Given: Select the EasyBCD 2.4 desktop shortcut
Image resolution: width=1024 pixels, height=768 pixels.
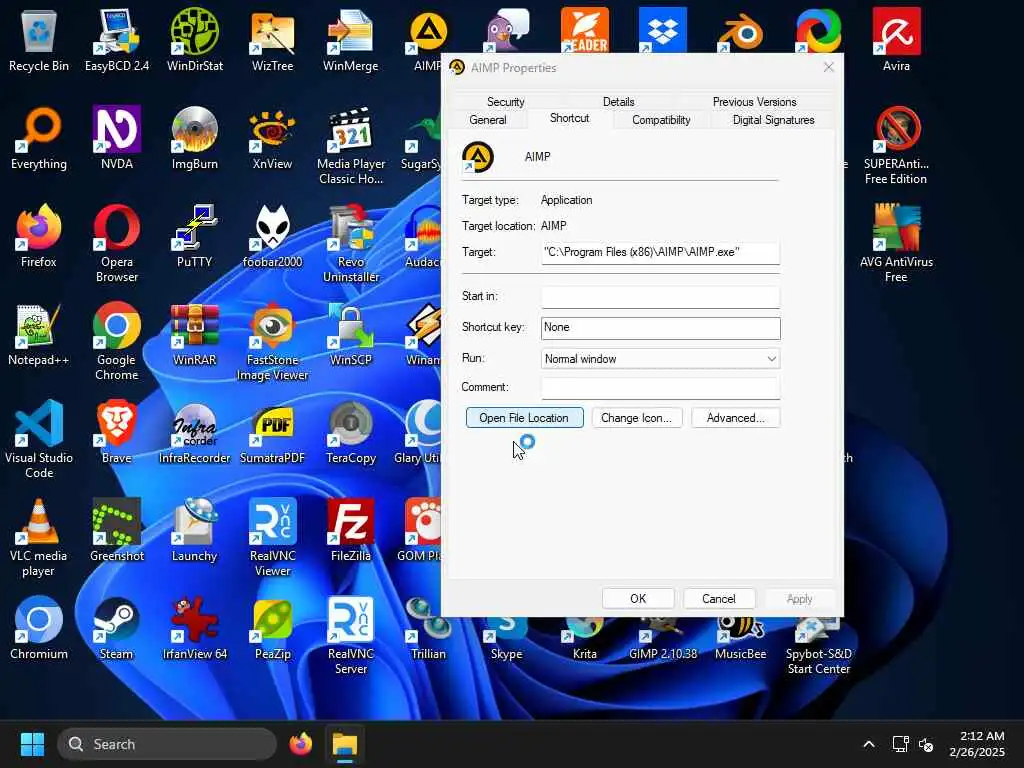Looking at the screenshot, I should click(x=117, y=40).
